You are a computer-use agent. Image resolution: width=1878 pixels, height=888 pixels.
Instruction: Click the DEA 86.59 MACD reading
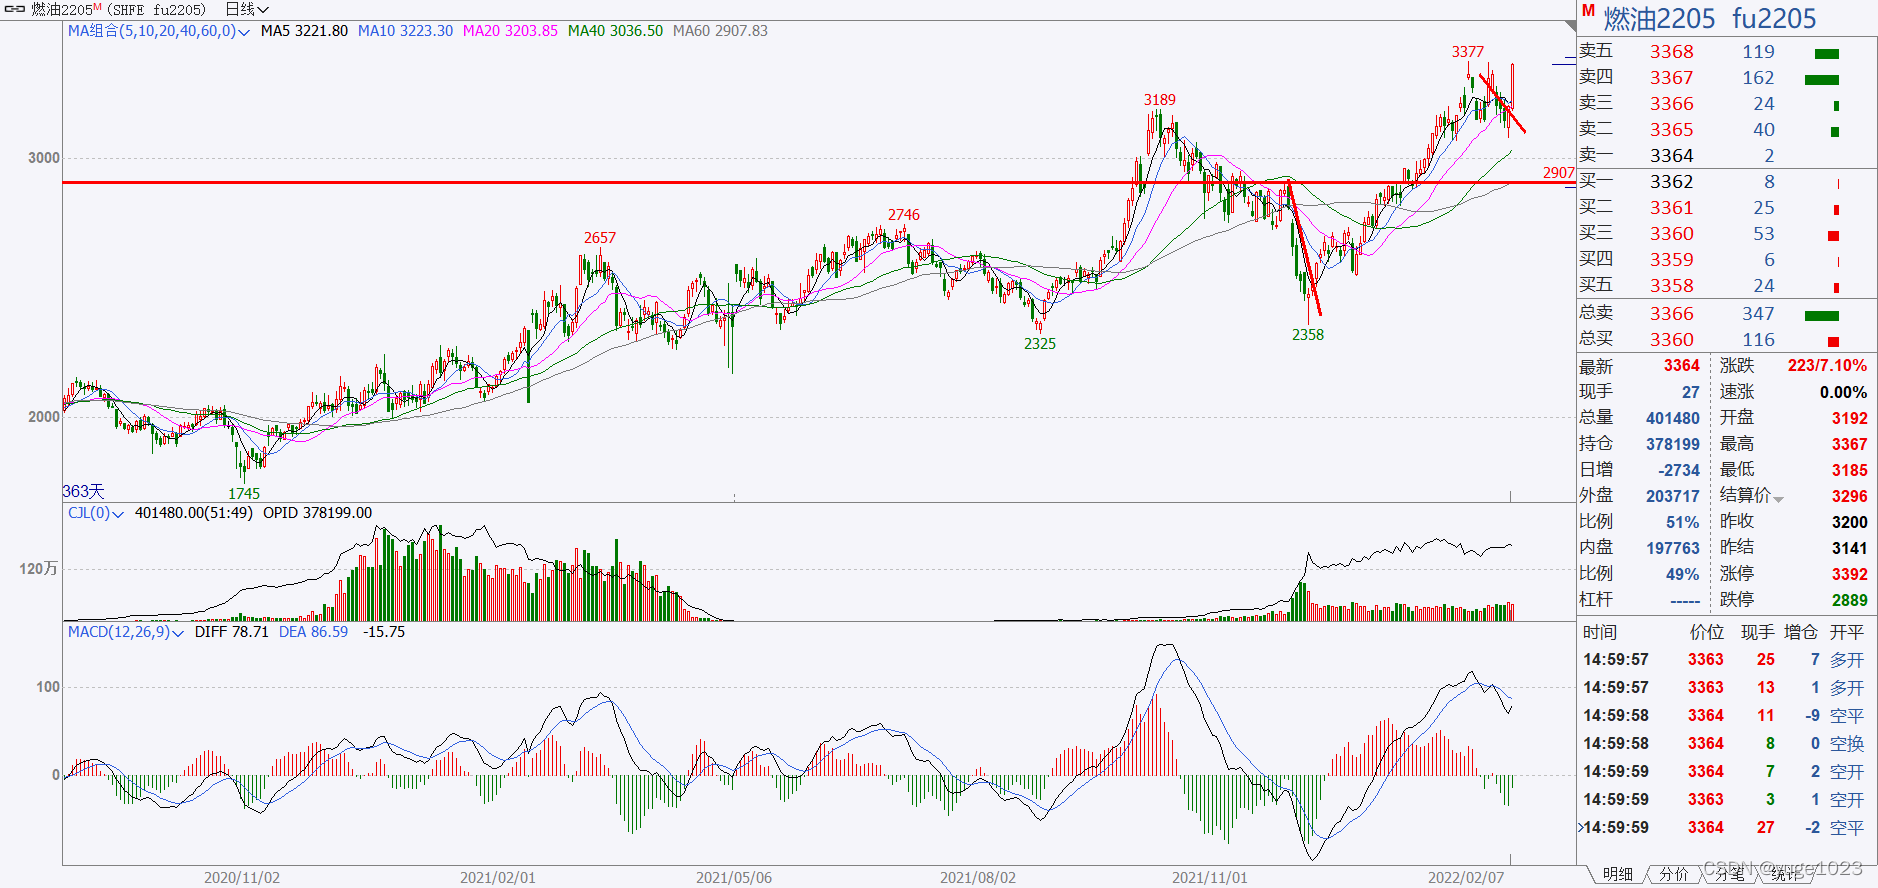point(313,632)
